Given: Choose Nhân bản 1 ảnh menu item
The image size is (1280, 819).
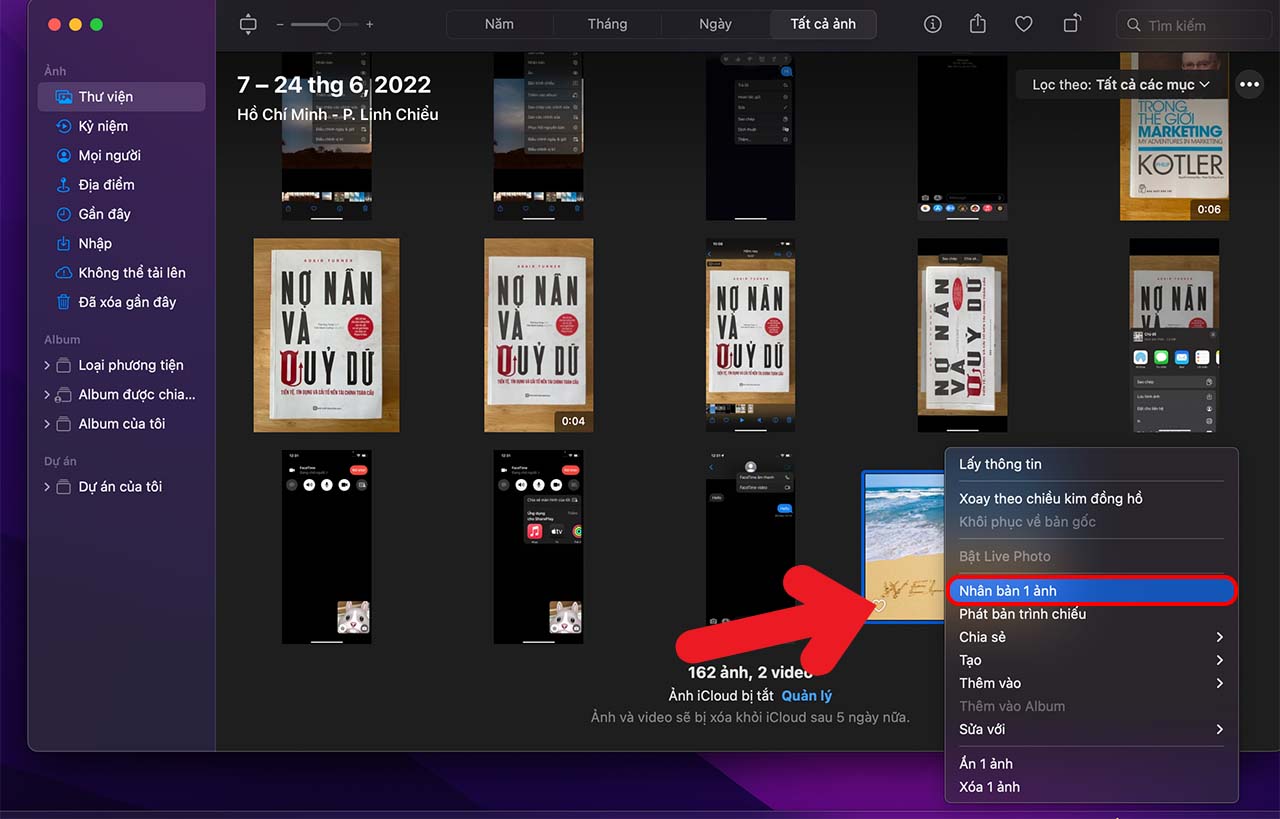Looking at the screenshot, I should tap(1092, 591).
